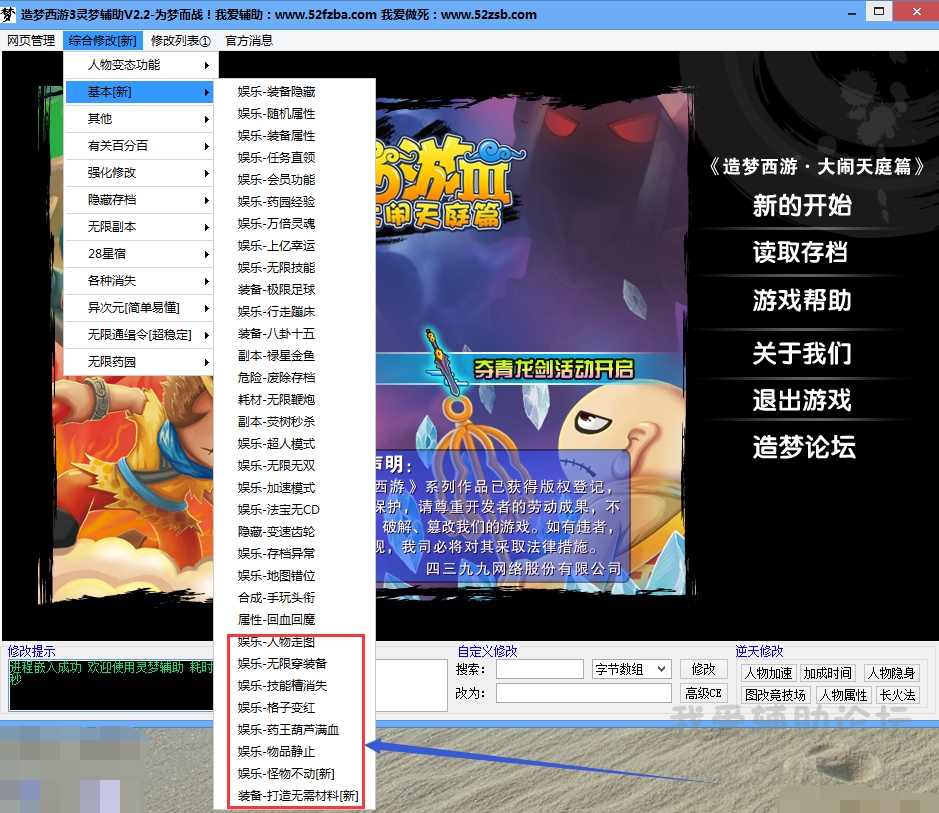Click 新的开始 in game menu

pos(802,205)
